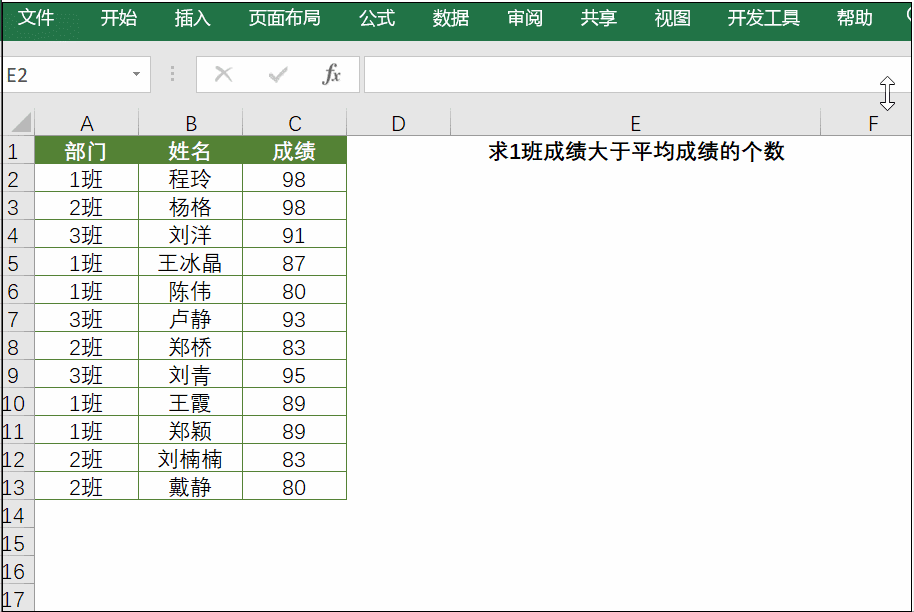Image resolution: width=914 pixels, height=612 pixels.
Task: Select the 共享 ribbon tab
Action: pos(598,18)
